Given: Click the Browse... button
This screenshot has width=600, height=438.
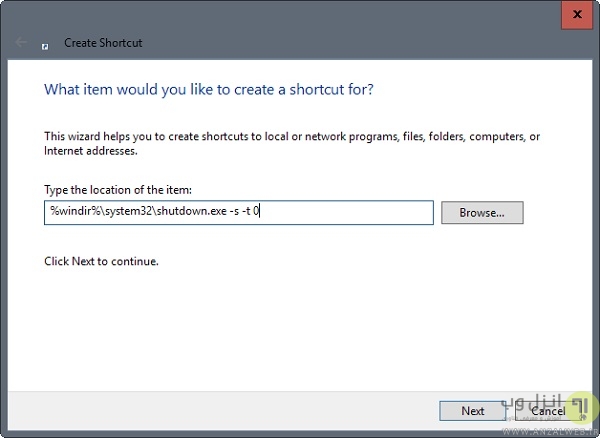Looking at the screenshot, I should point(484,213).
